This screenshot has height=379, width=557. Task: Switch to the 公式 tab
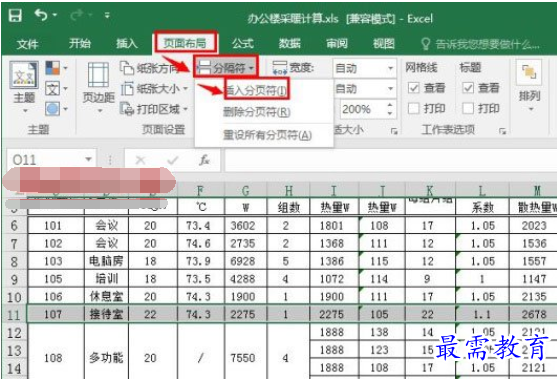click(243, 44)
